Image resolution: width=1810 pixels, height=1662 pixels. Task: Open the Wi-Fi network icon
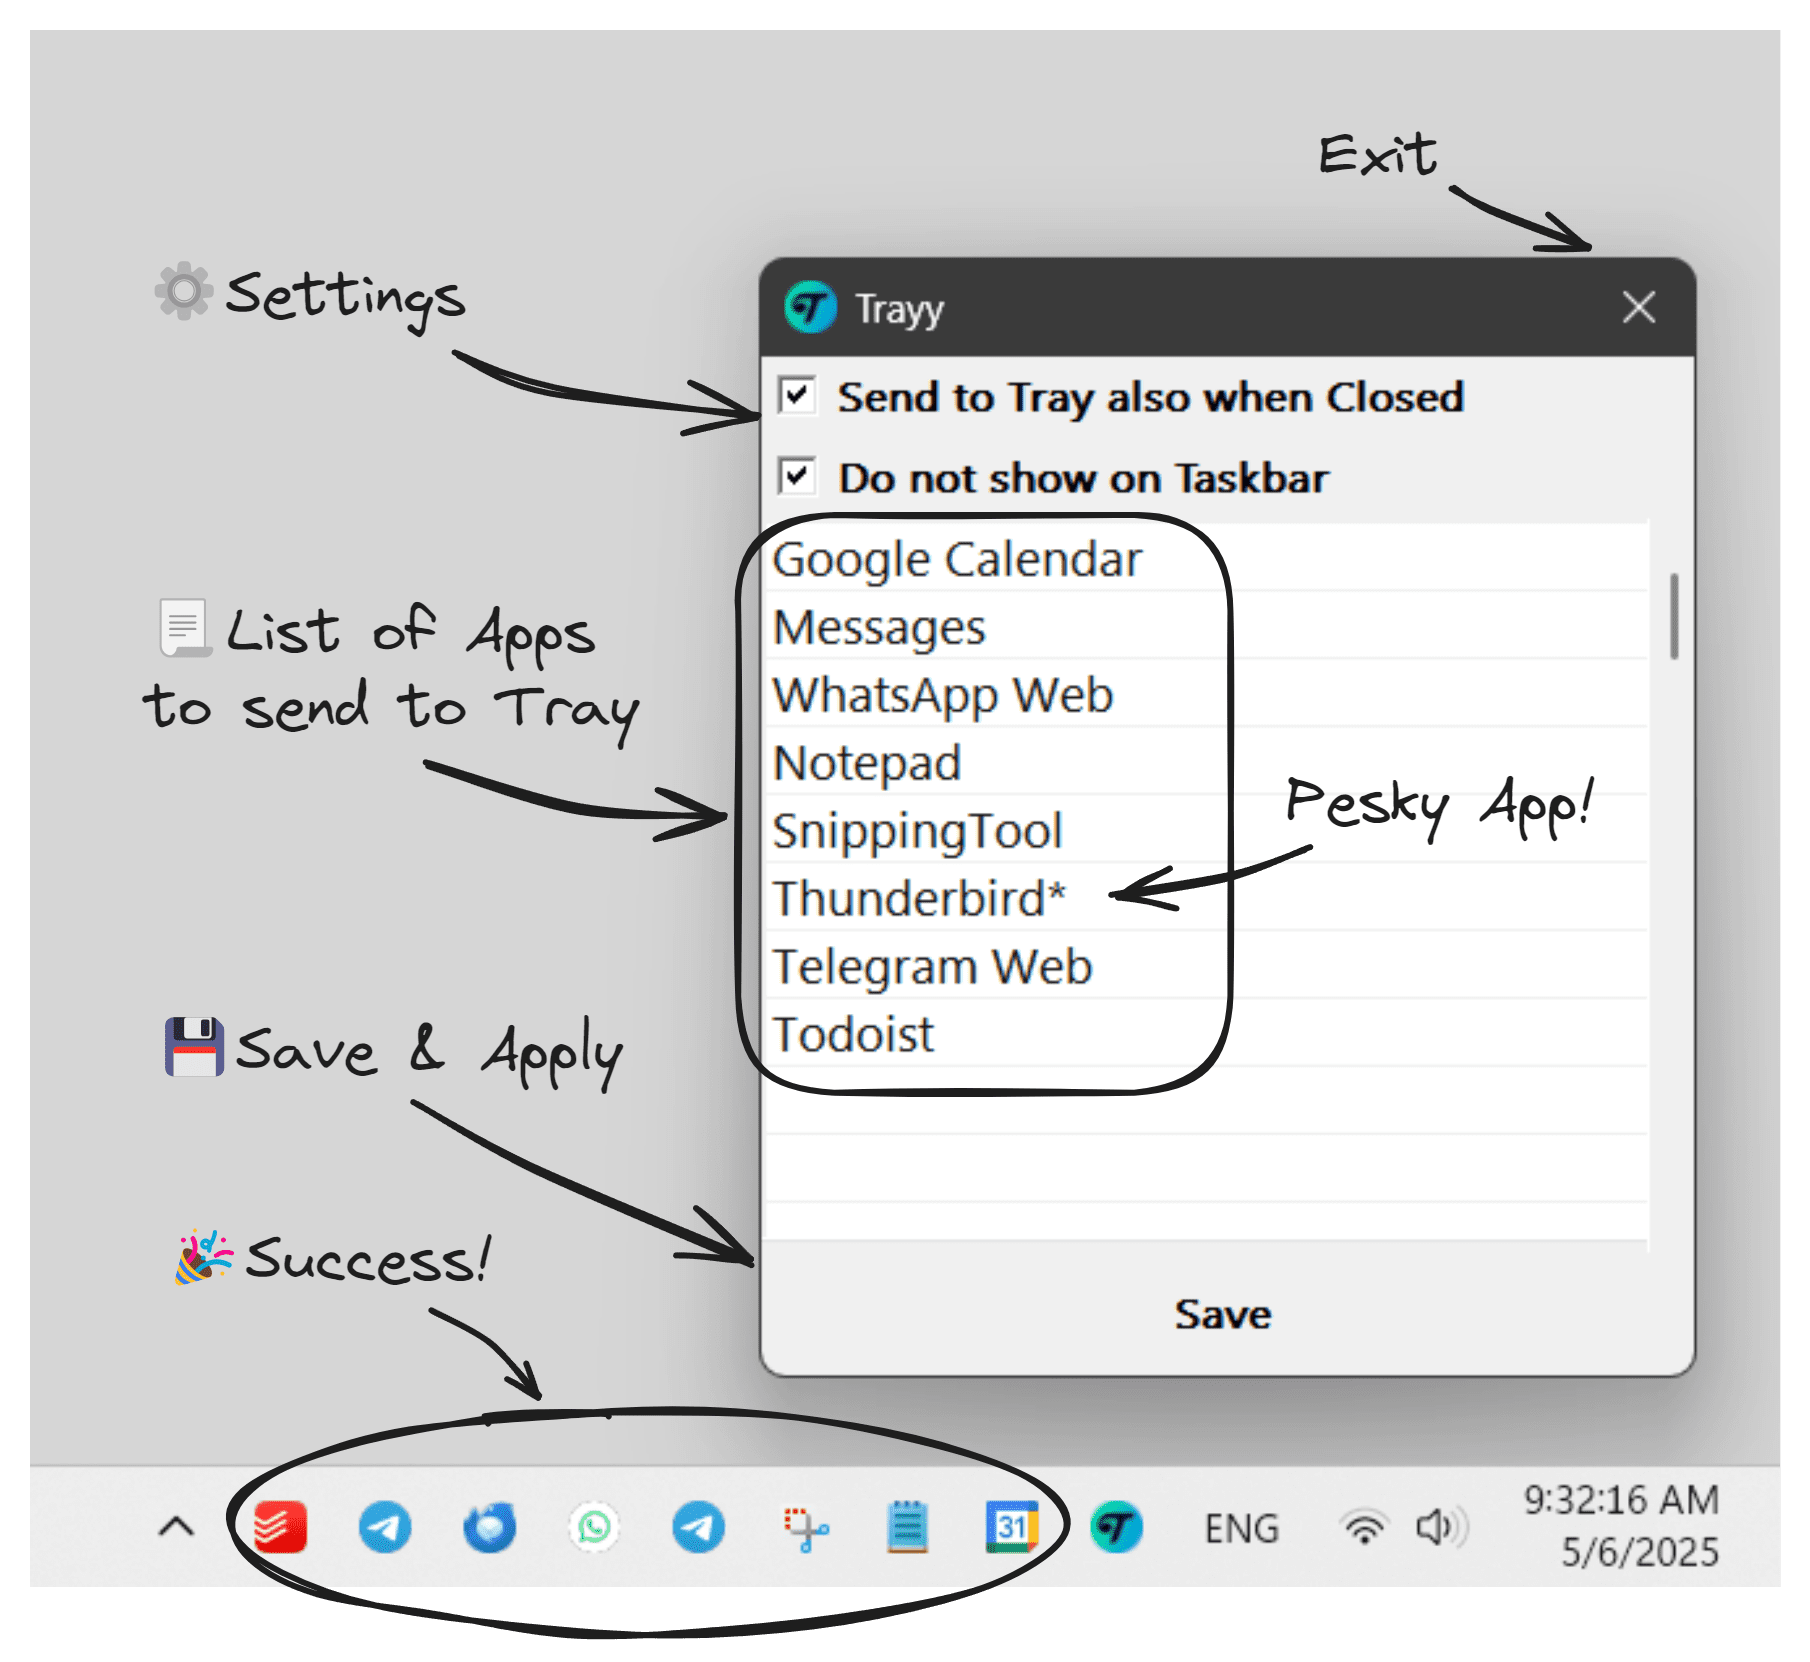click(x=1365, y=1527)
